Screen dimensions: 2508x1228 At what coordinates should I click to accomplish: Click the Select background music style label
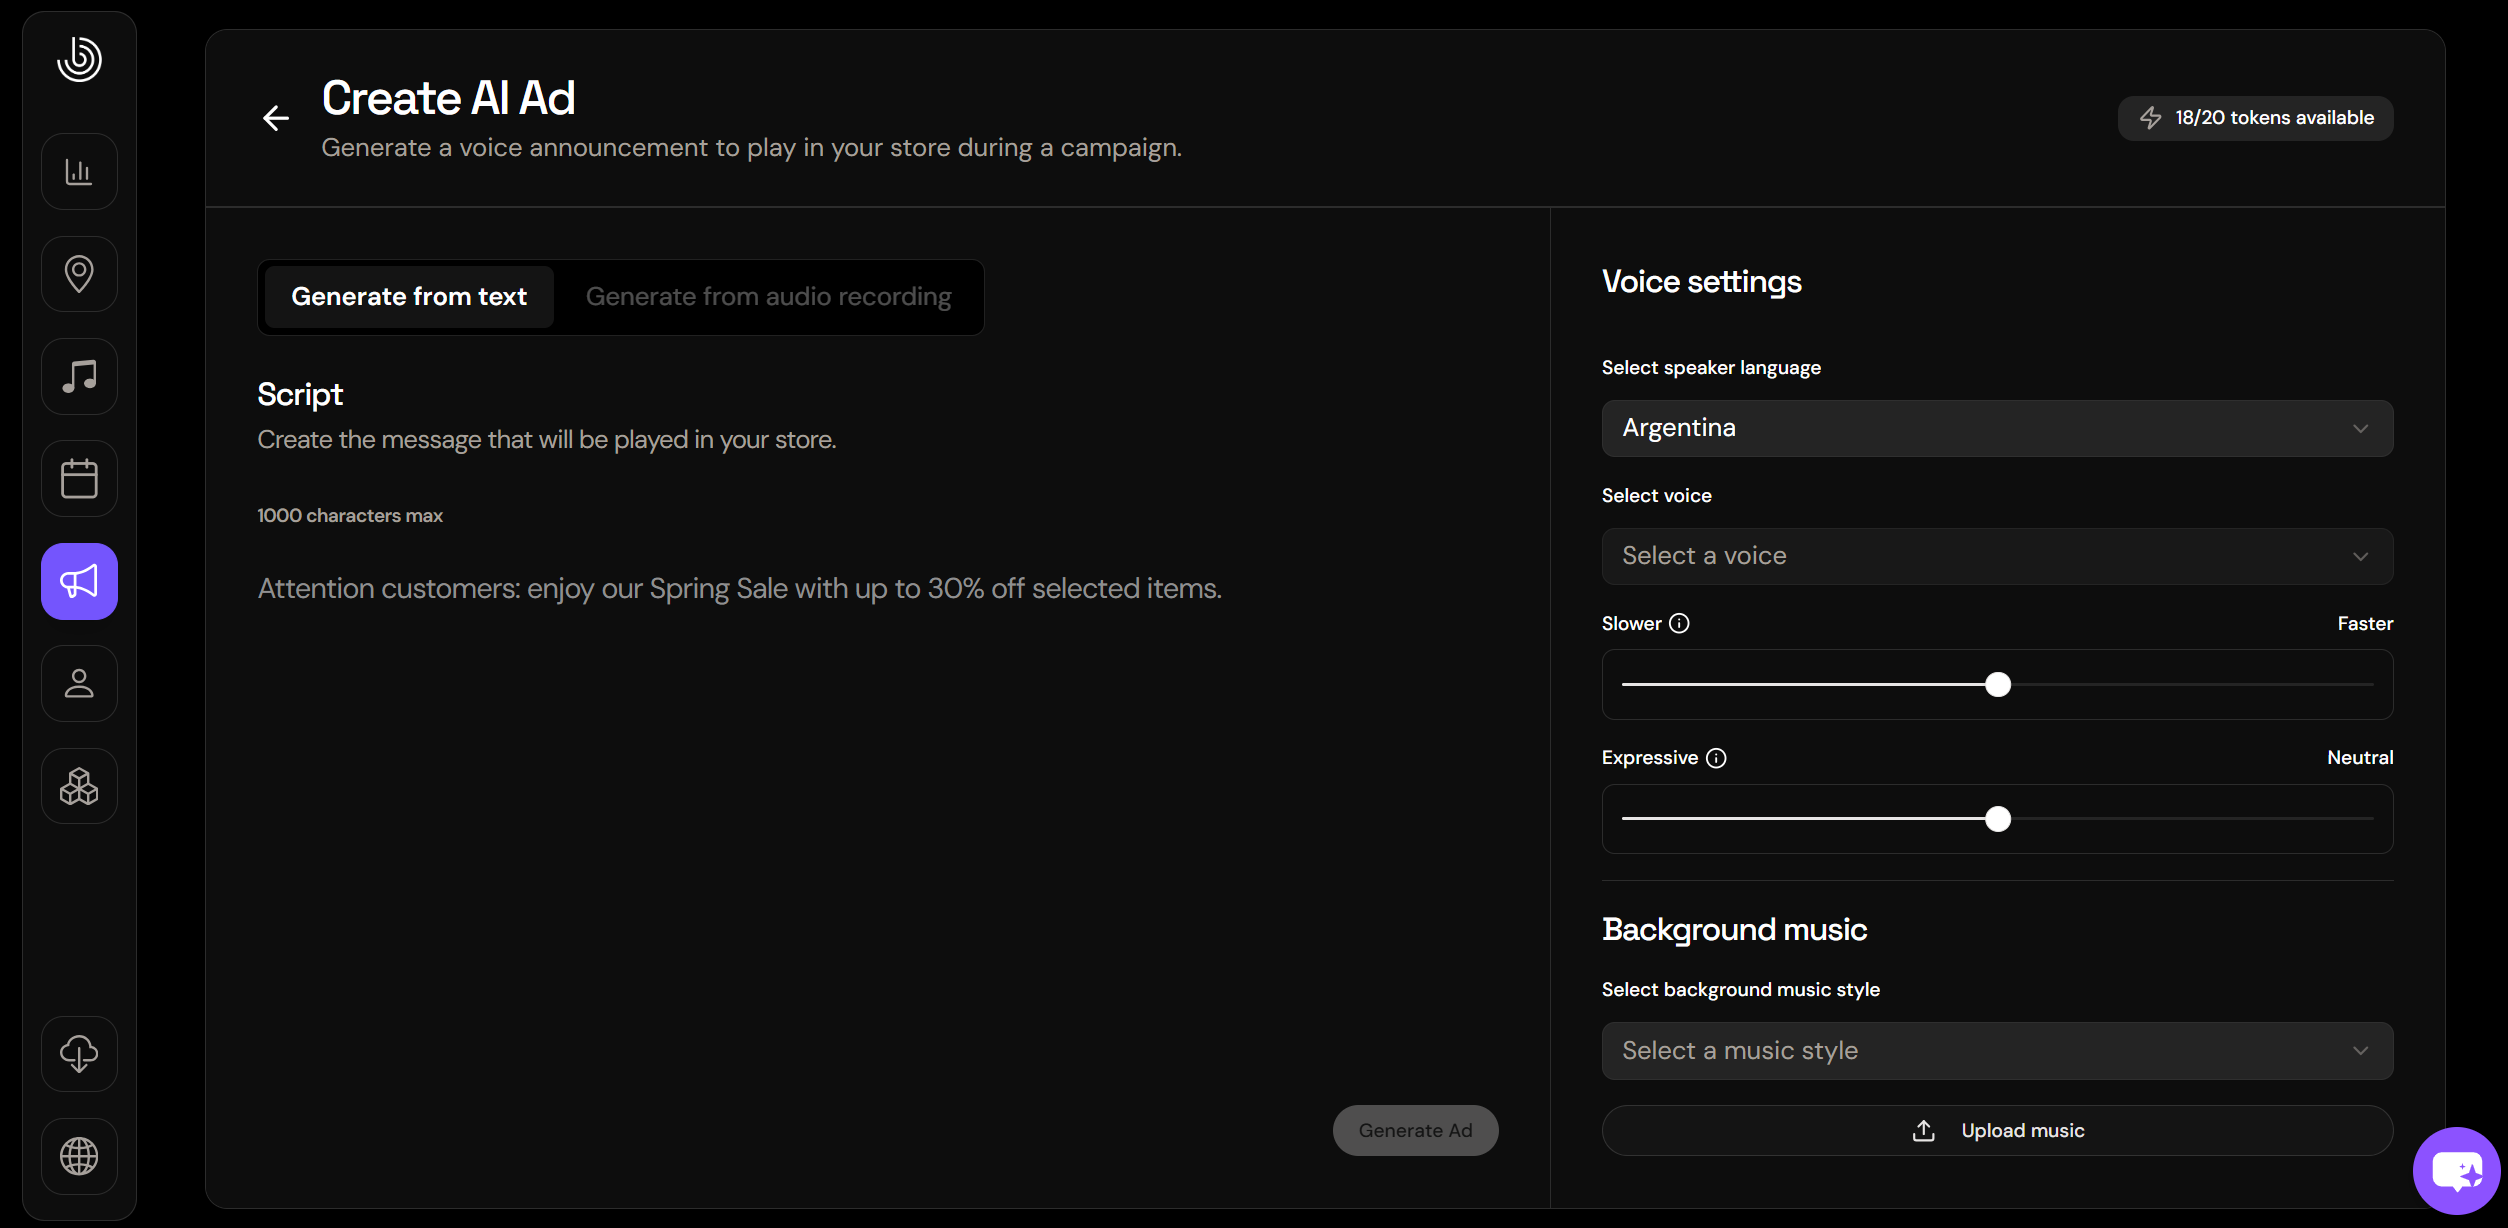[1740, 990]
